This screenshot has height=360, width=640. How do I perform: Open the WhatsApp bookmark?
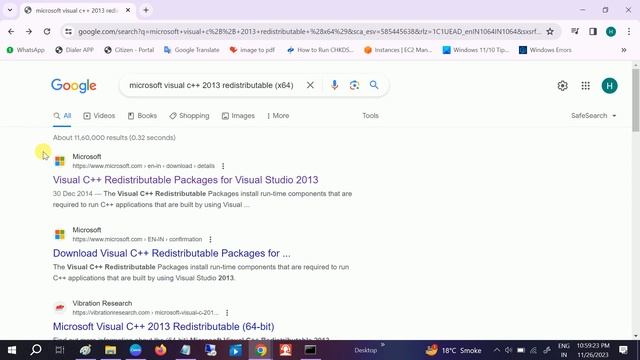(25, 50)
